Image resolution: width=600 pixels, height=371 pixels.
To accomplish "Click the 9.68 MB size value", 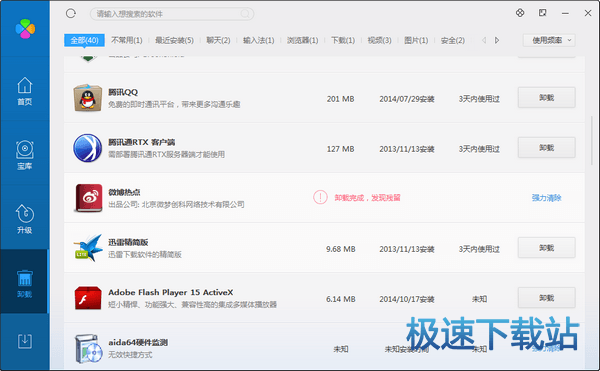I will (341, 249).
